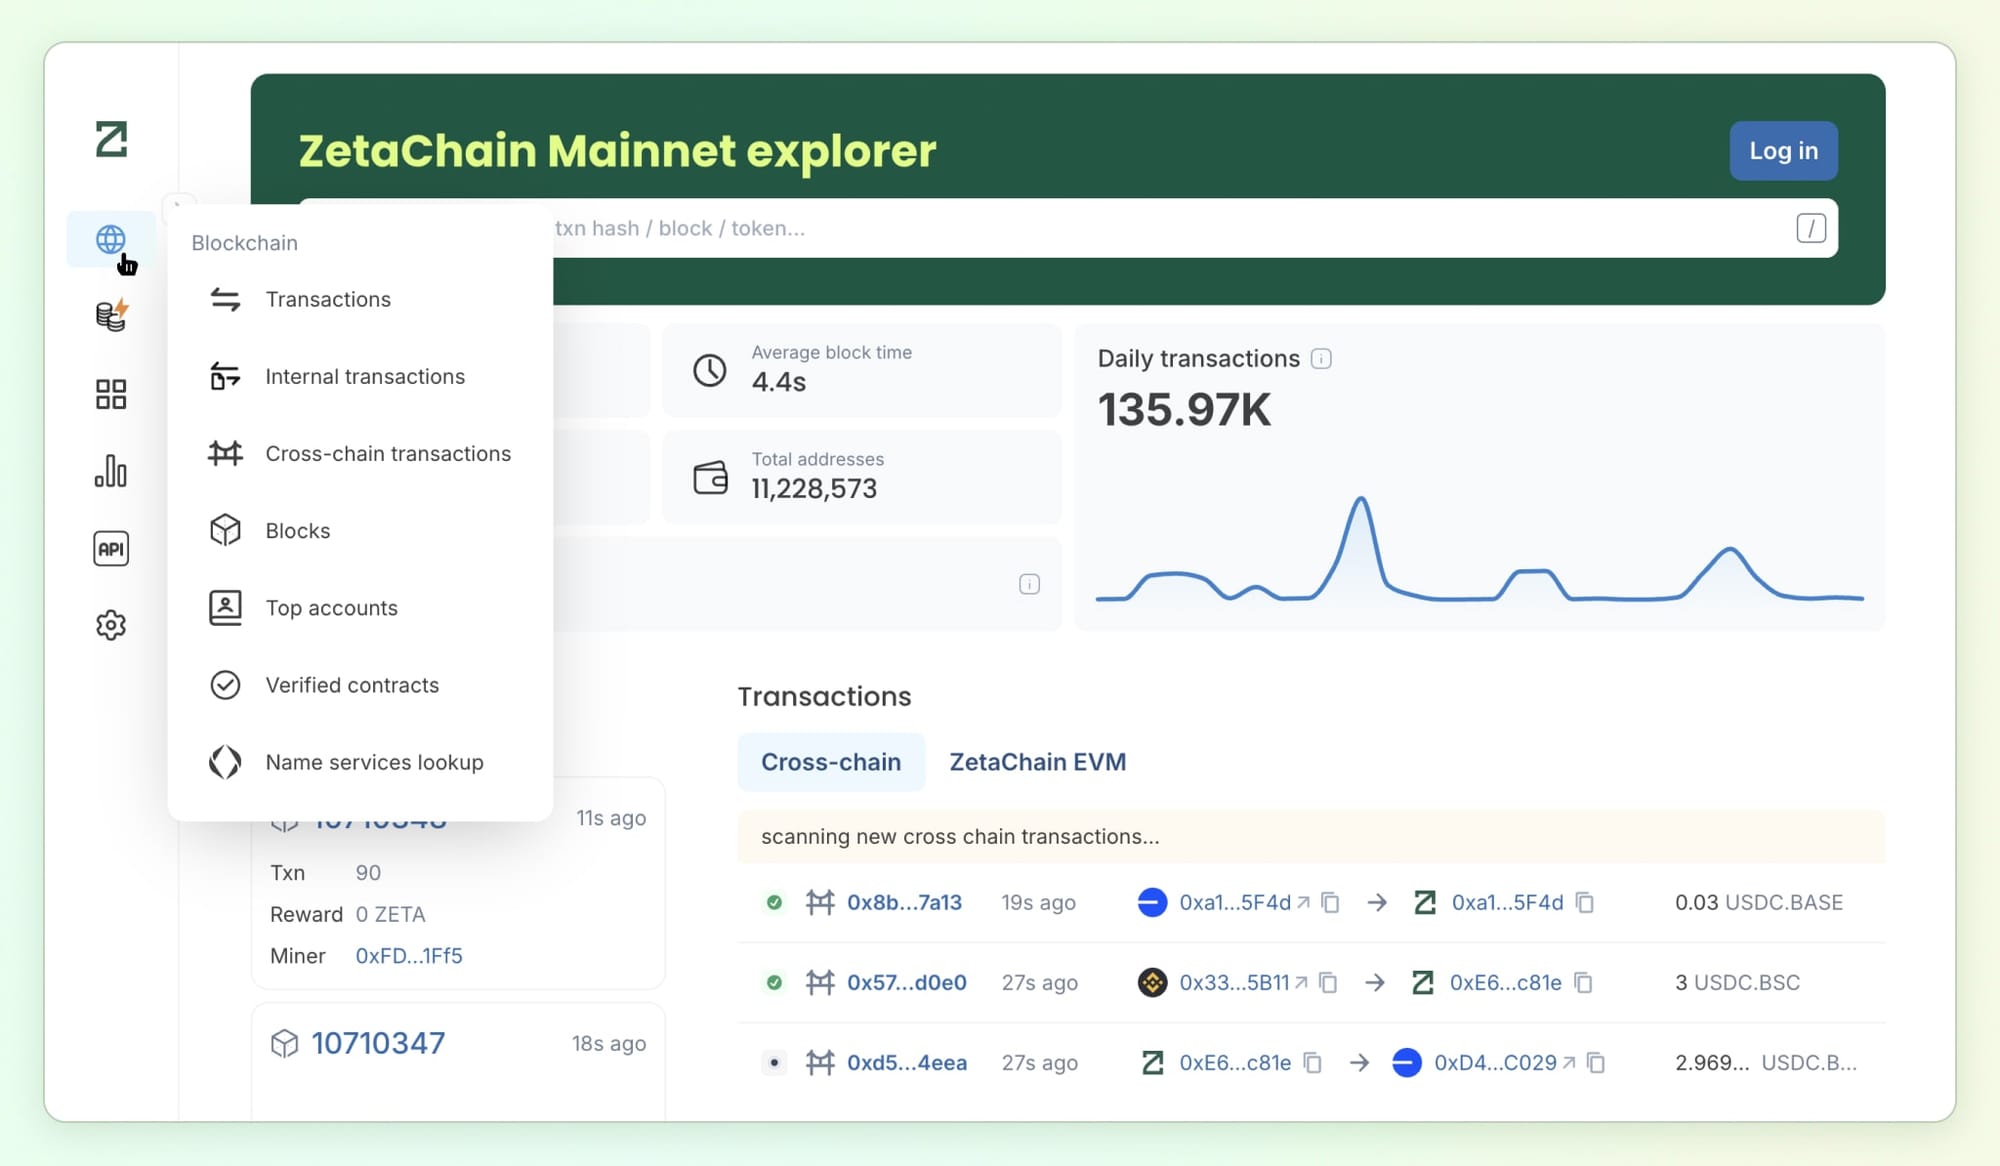The width and height of the screenshot is (2000, 1166).
Task: Copy address 0x33...5B11
Action: point(1328,982)
